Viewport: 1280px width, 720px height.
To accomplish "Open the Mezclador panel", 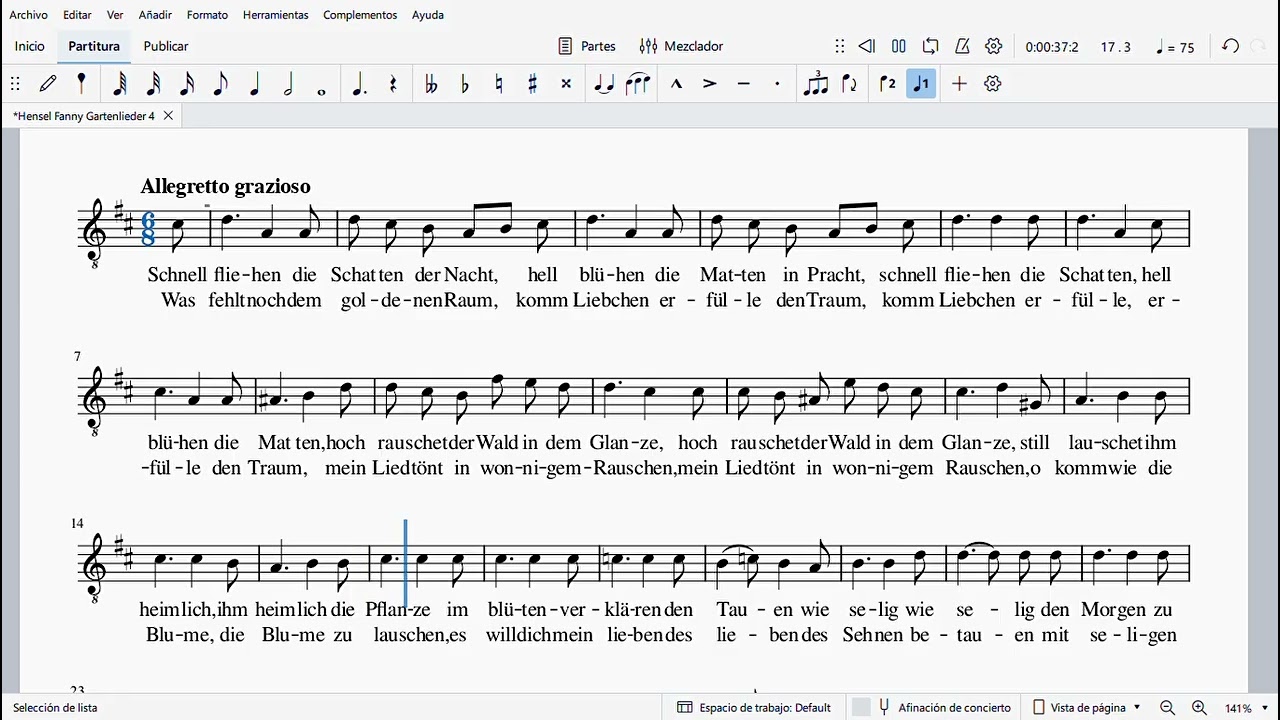I will (x=681, y=46).
